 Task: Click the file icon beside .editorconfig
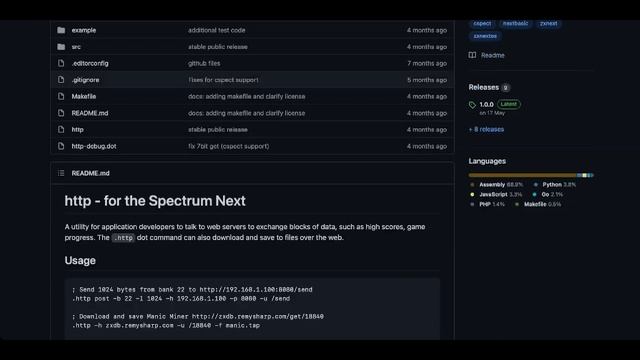click(x=61, y=63)
